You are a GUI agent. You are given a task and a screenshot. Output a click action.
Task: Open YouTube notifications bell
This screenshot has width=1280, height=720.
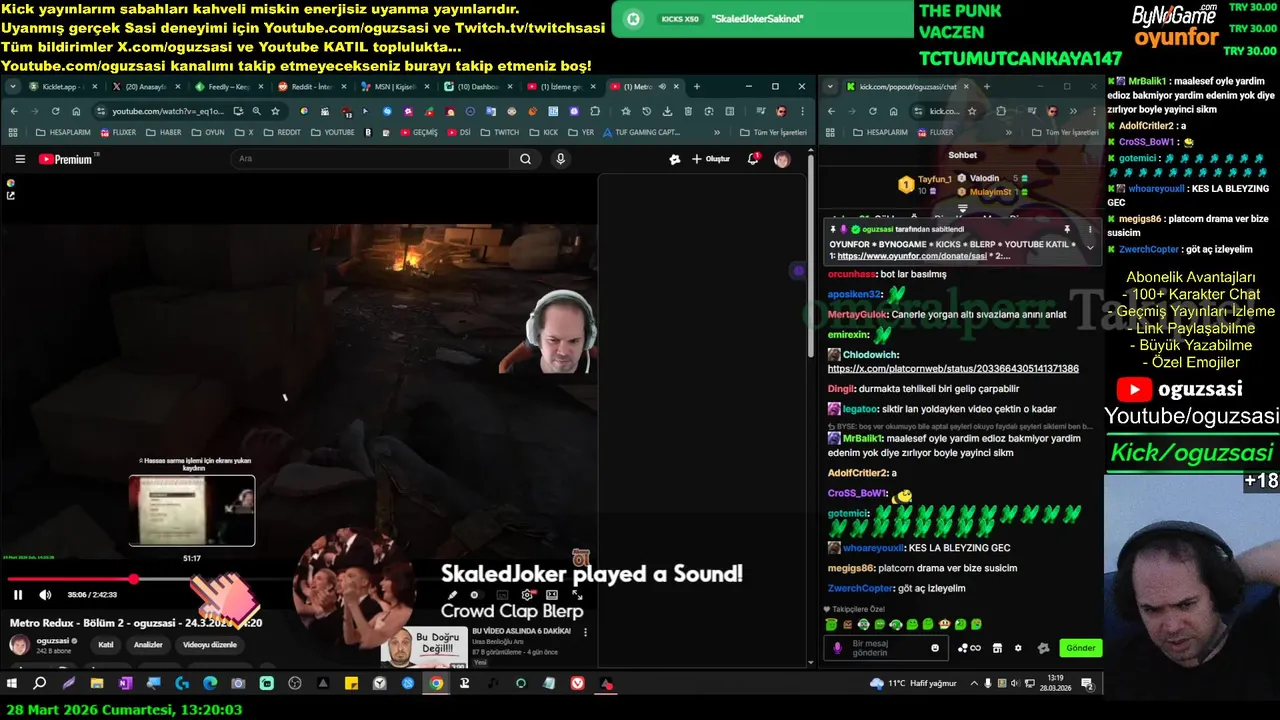click(x=753, y=159)
